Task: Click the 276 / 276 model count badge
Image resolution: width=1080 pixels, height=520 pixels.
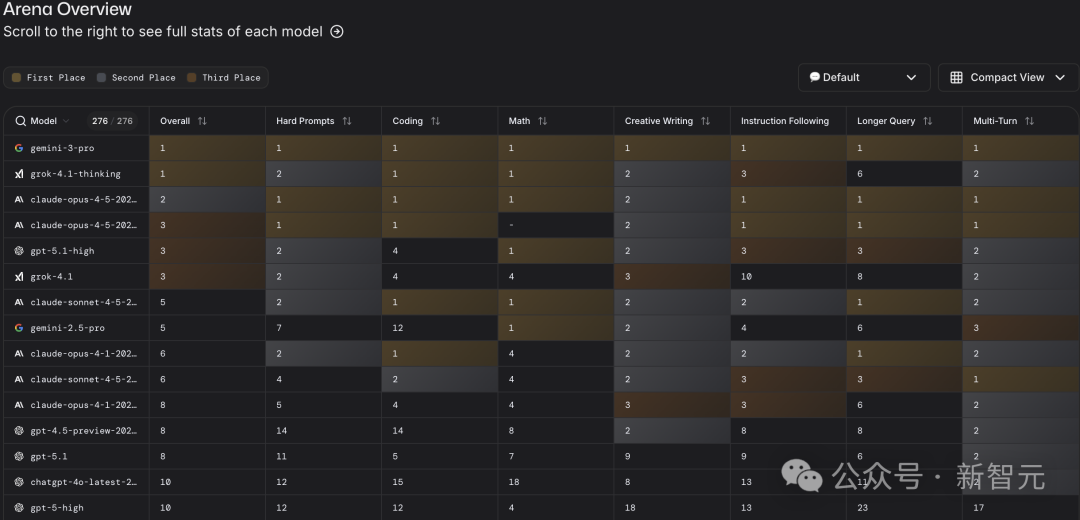Action: (112, 121)
